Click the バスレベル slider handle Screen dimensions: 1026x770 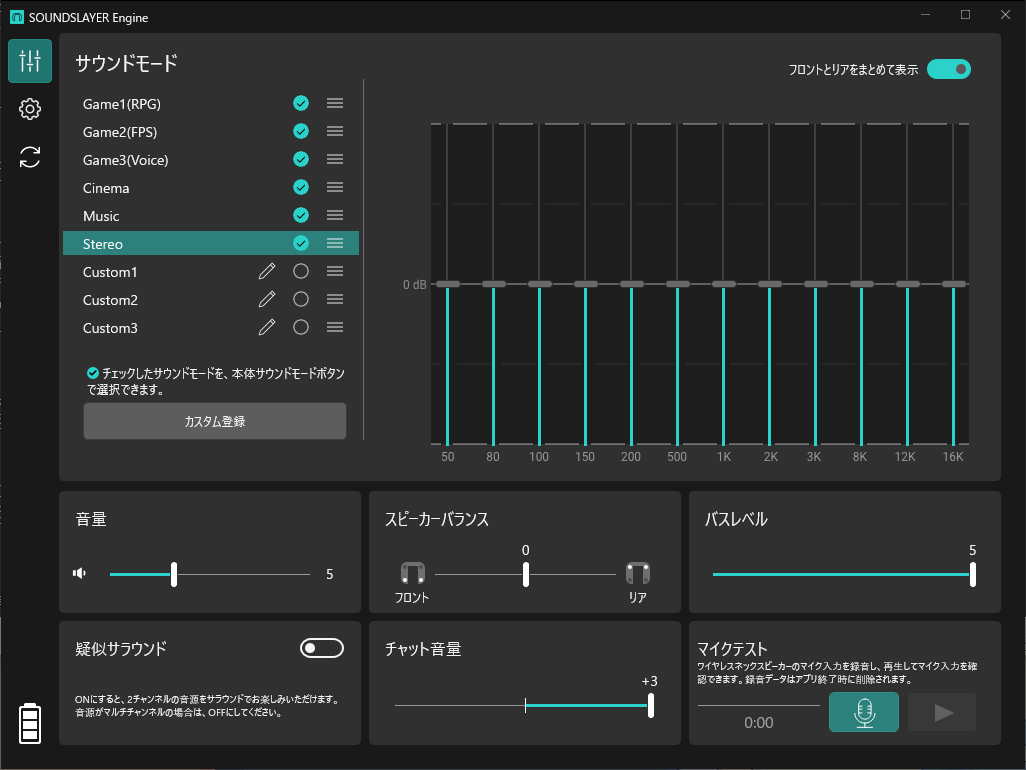tap(973, 574)
